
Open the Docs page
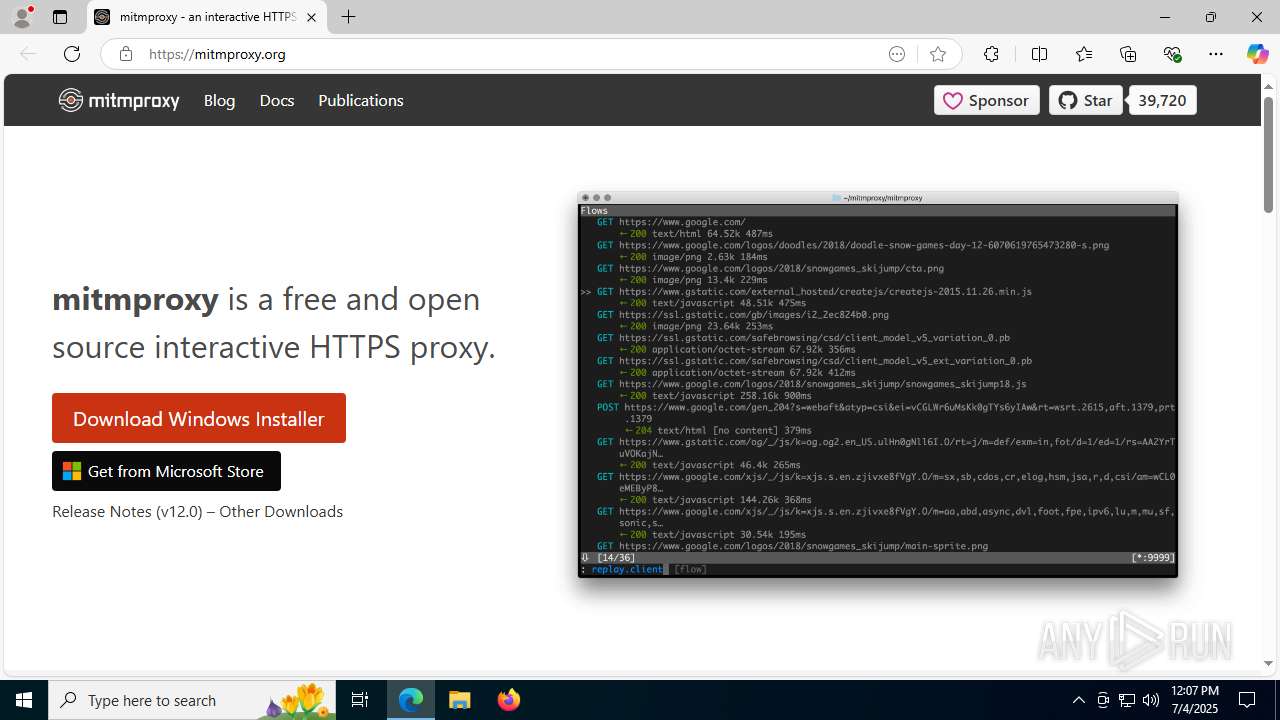point(277,100)
